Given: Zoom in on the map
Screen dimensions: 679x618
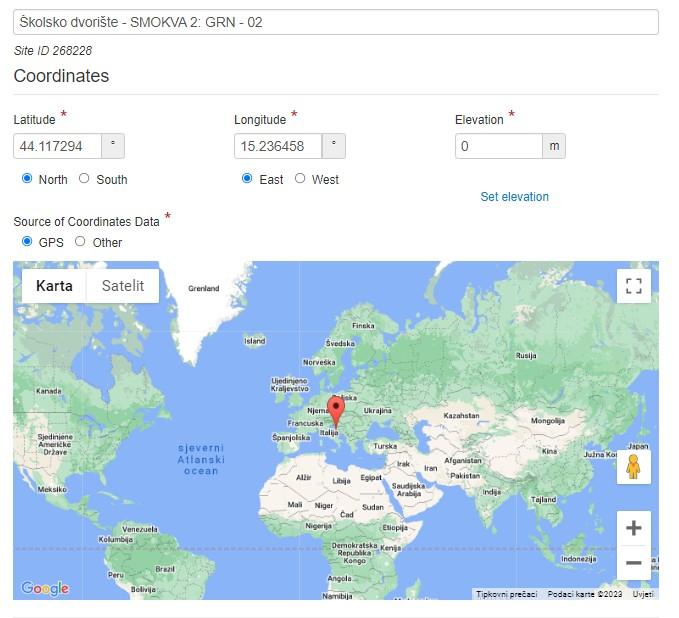Looking at the screenshot, I should (633, 528).
